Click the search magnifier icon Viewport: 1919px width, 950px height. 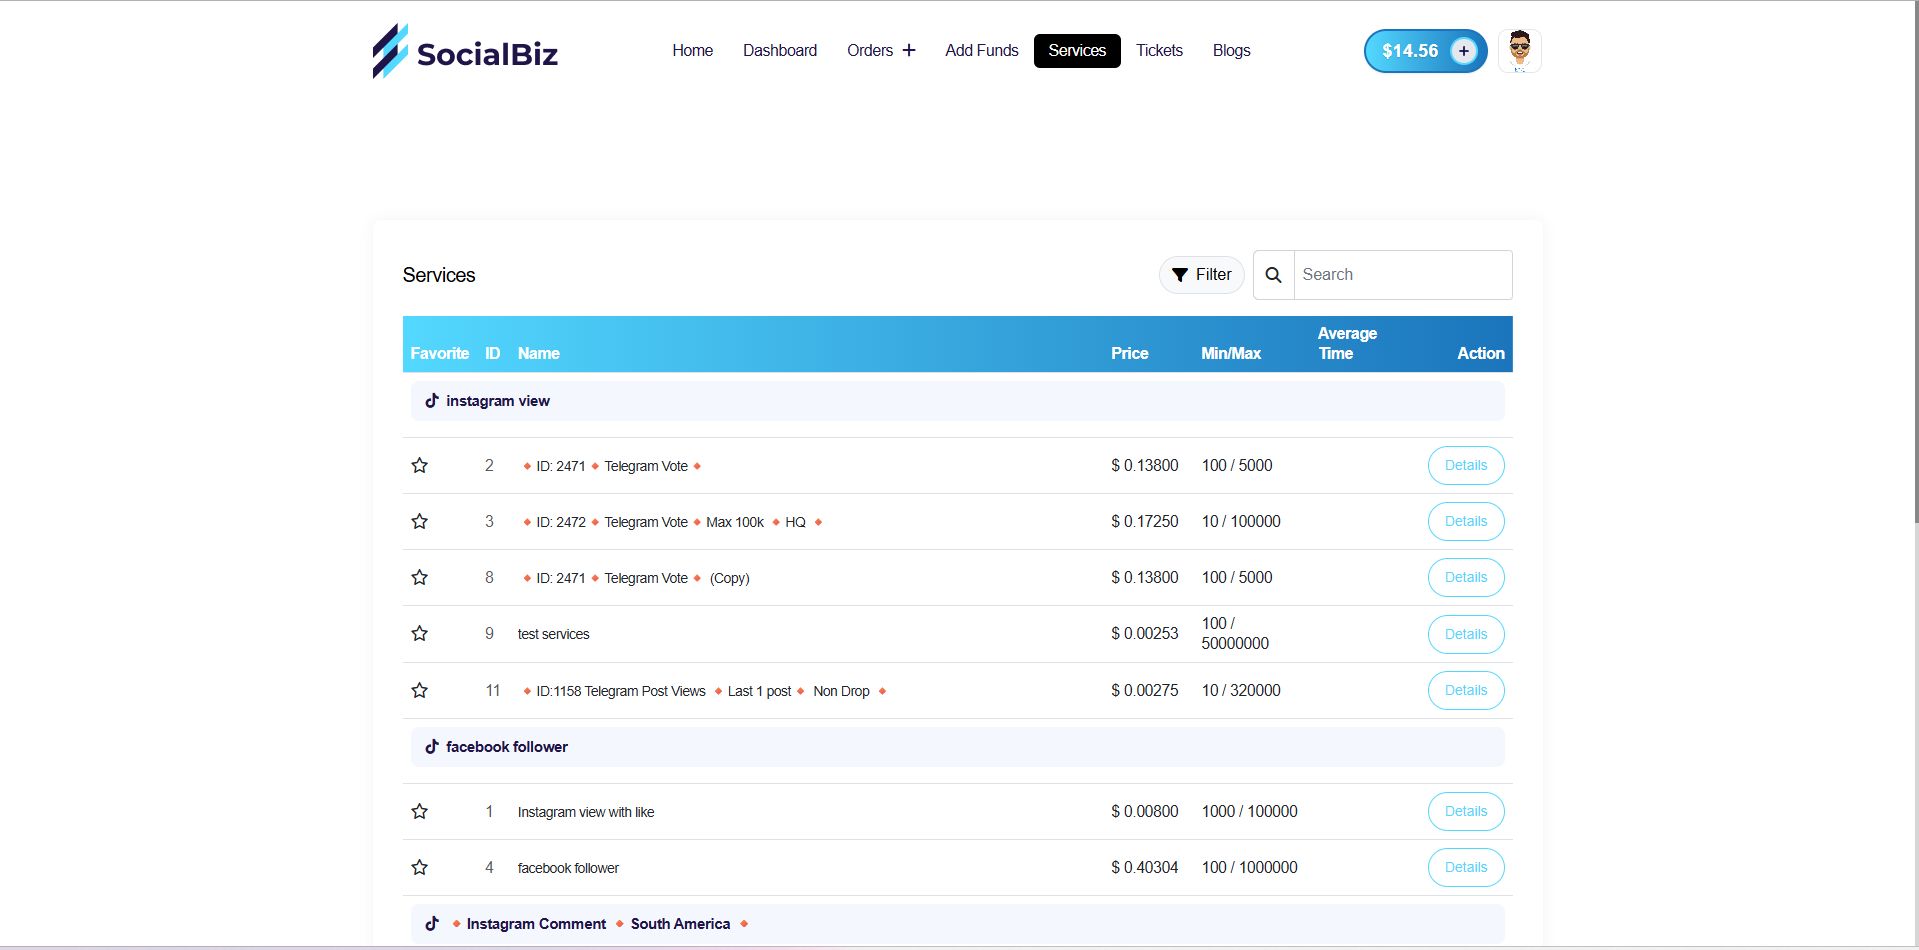pos(1273,275)
